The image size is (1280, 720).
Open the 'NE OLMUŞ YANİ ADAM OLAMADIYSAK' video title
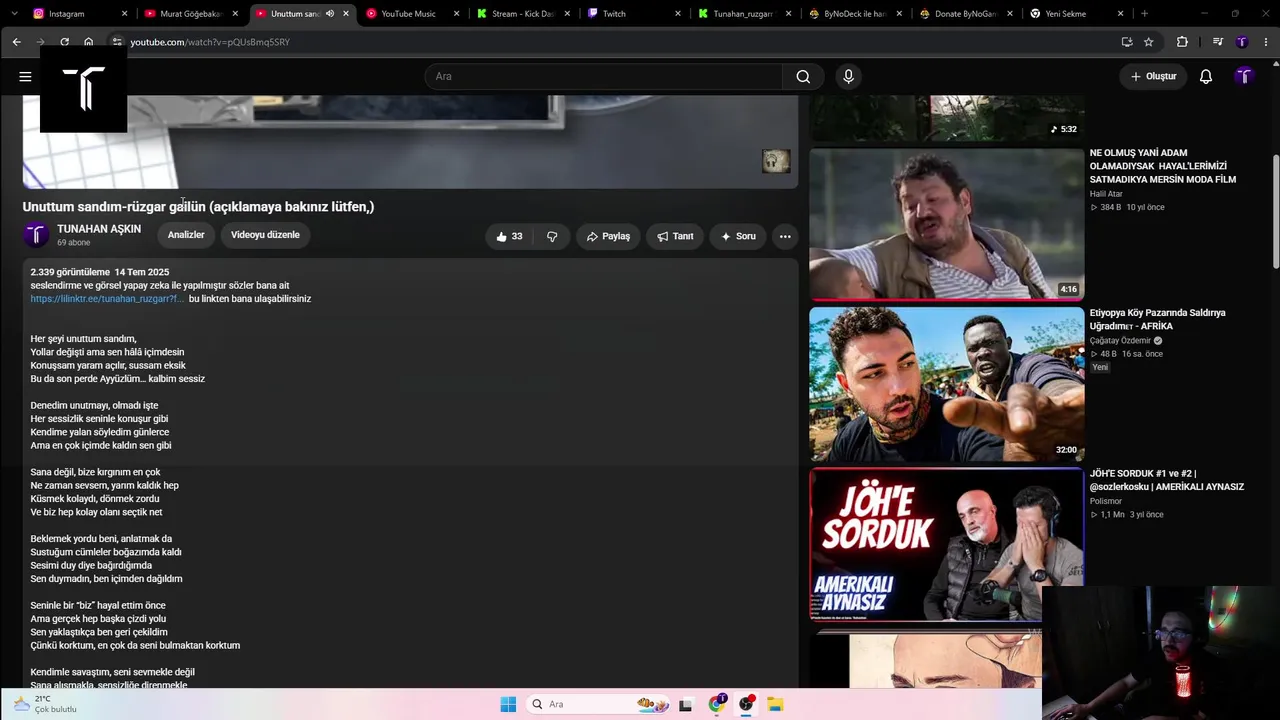pyautogui.click(x=1163, y=166)
